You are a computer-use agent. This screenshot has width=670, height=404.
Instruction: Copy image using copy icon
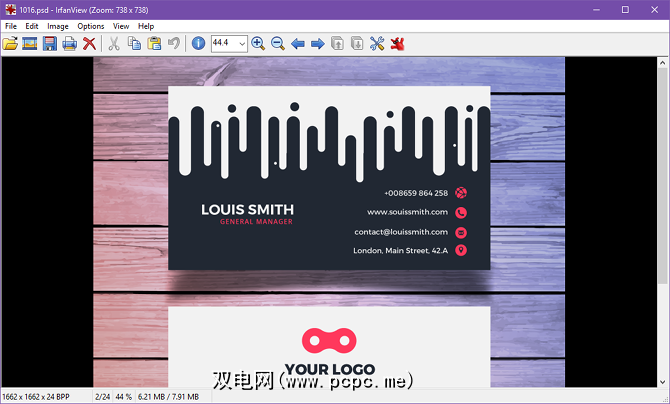click(134, 43)
